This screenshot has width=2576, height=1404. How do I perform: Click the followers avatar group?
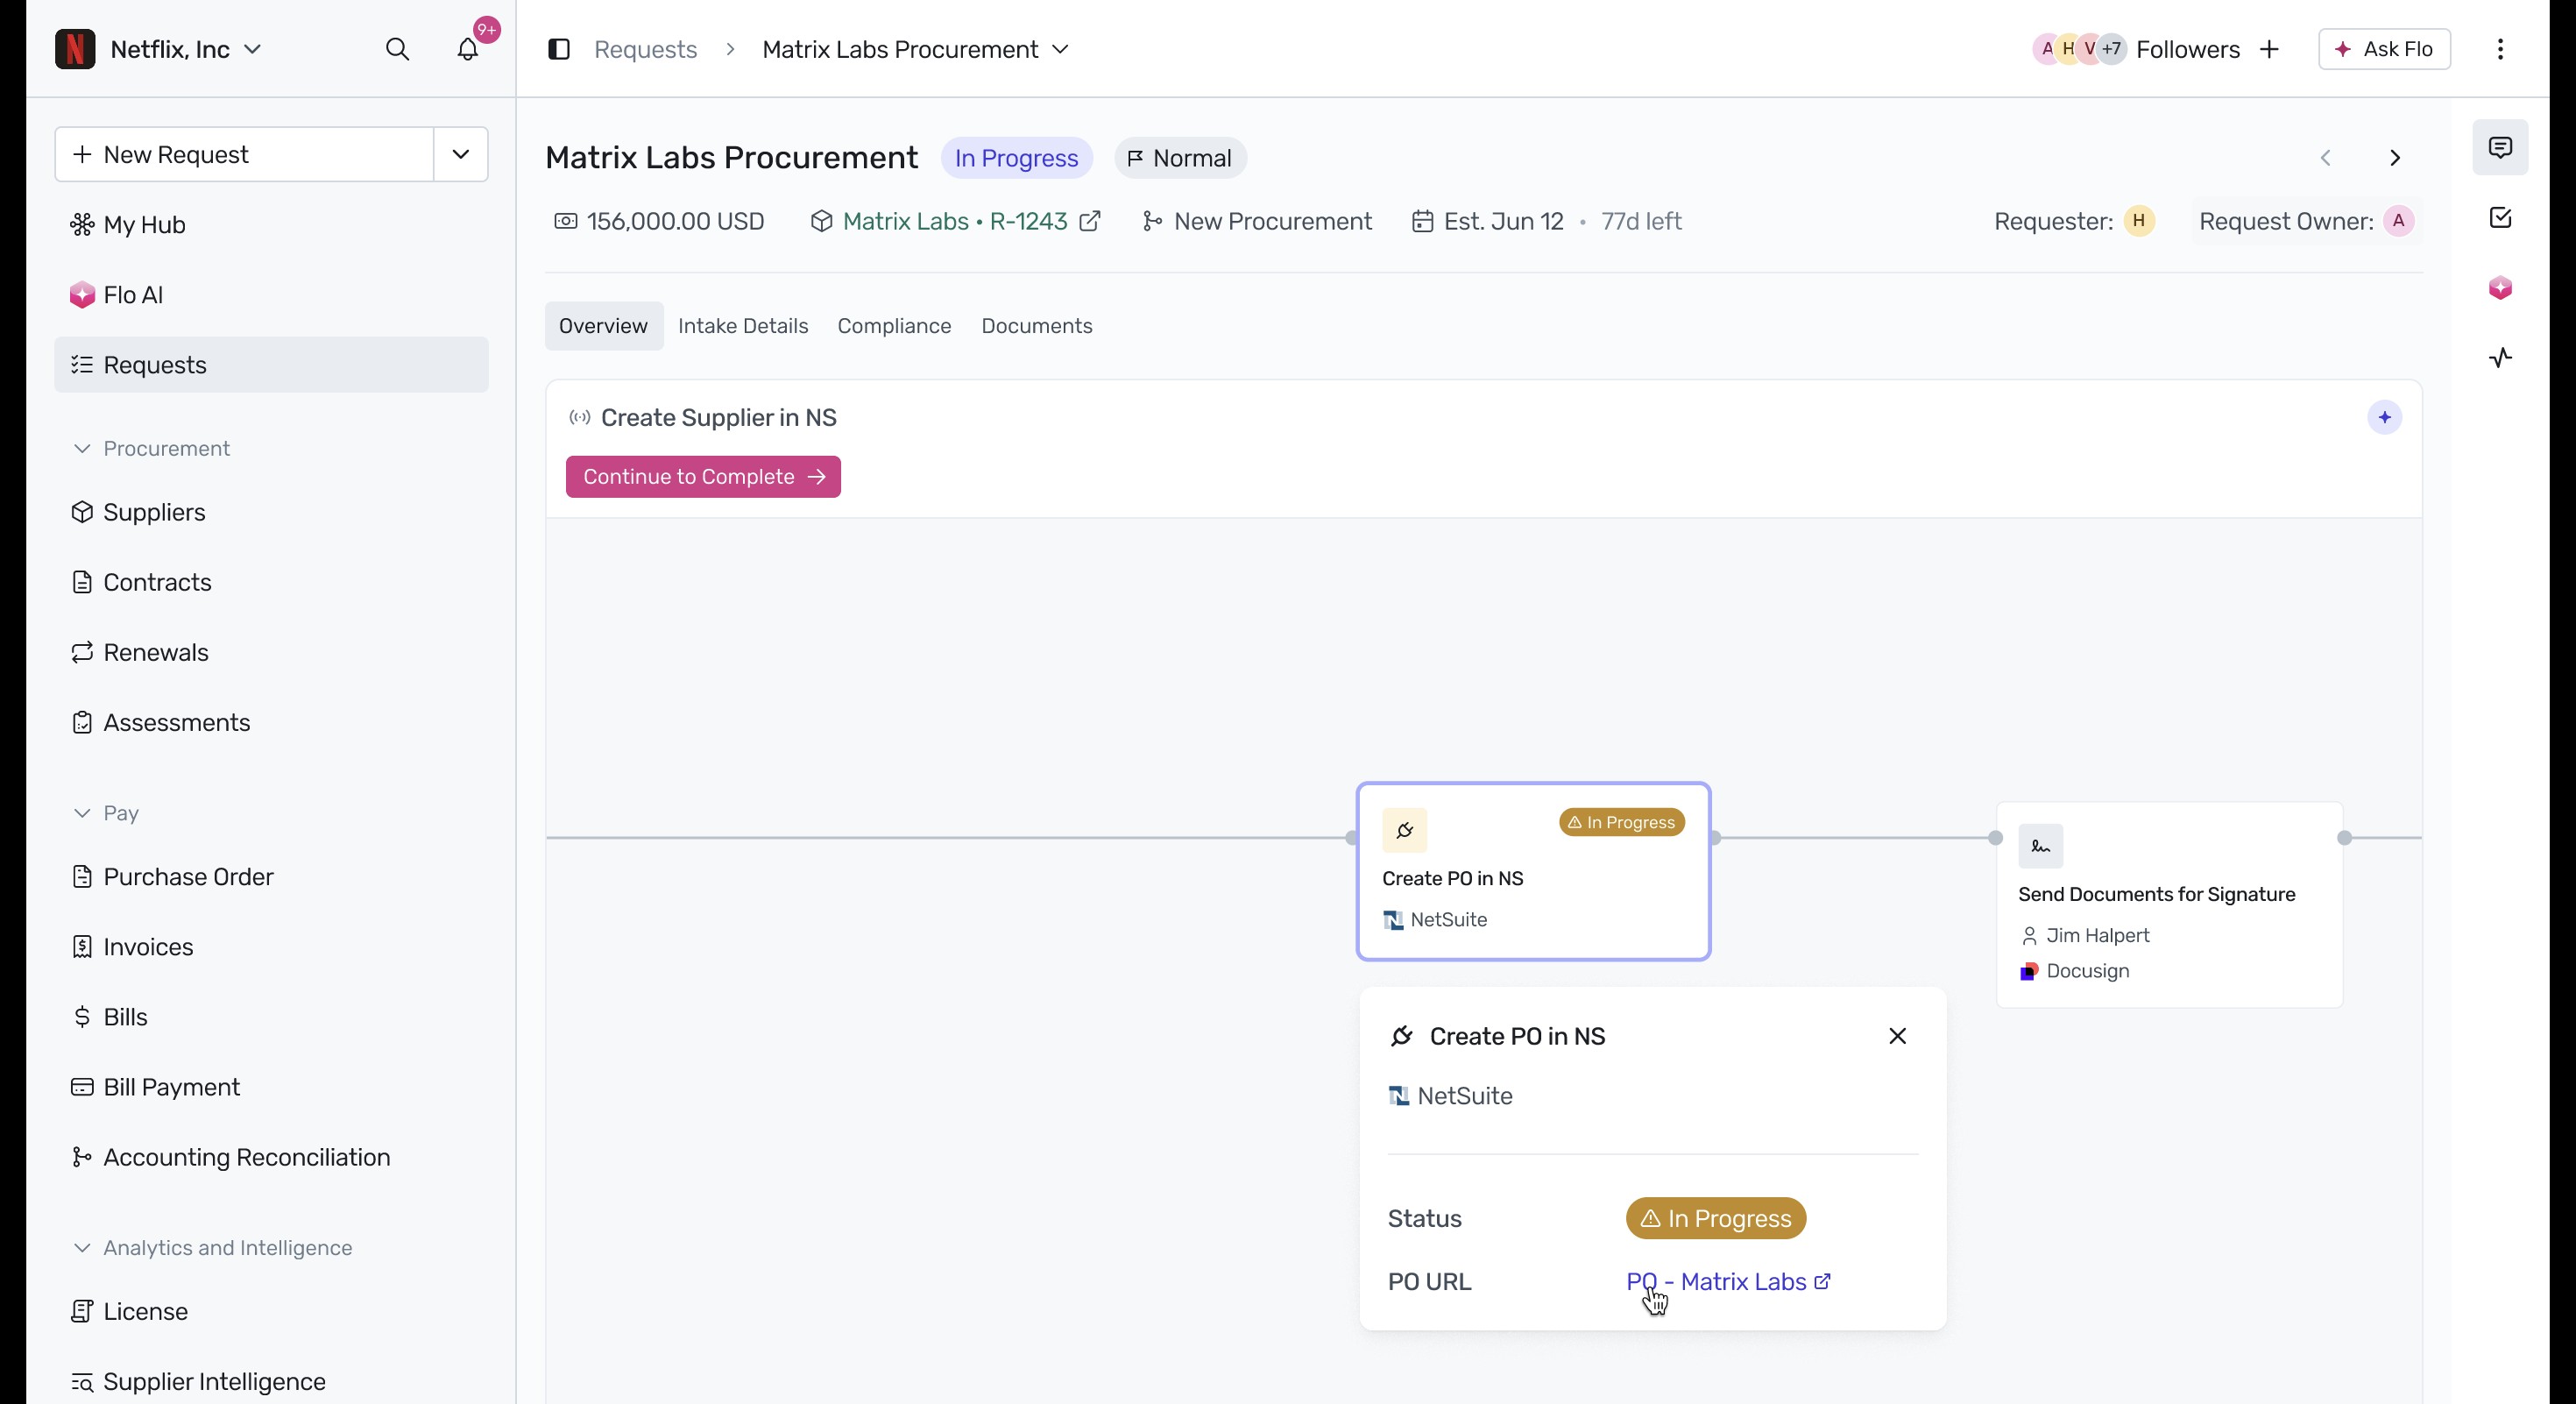(2080, 49)
